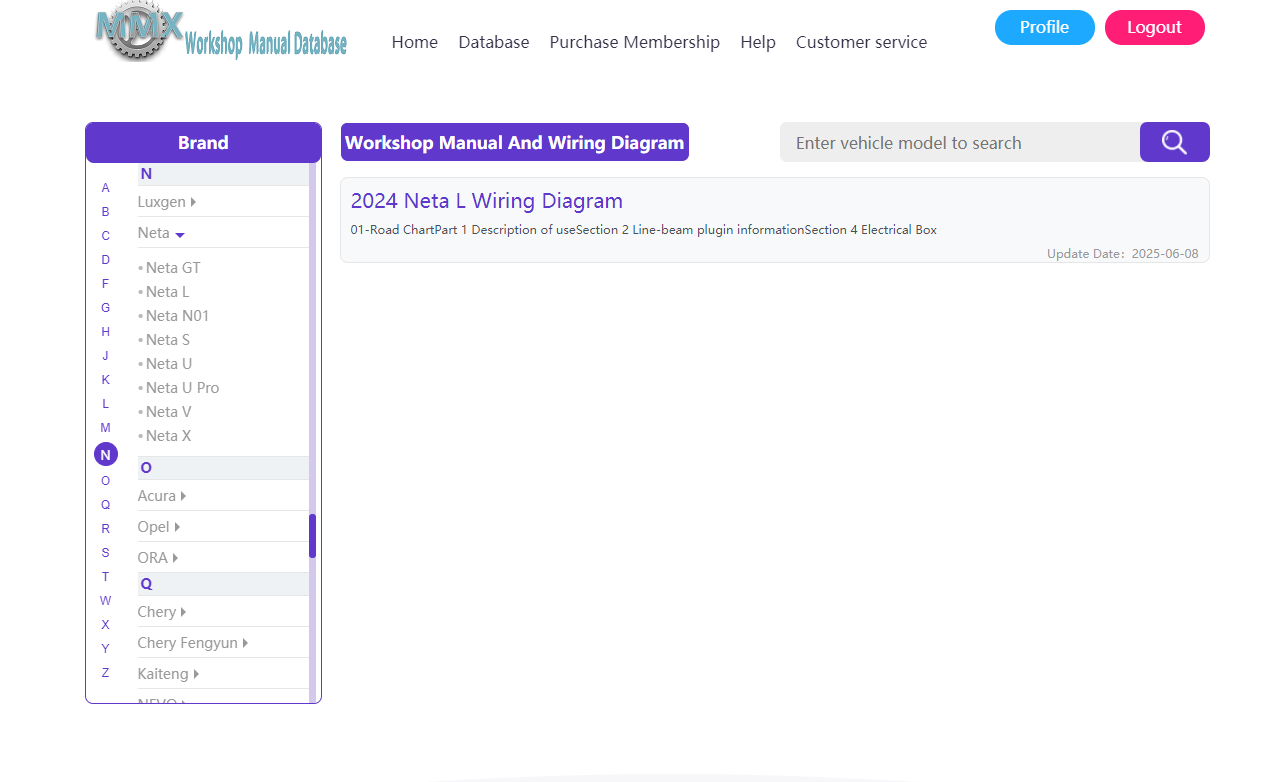
Task: Jump to letter B in brand index
Action: (106, 212)
